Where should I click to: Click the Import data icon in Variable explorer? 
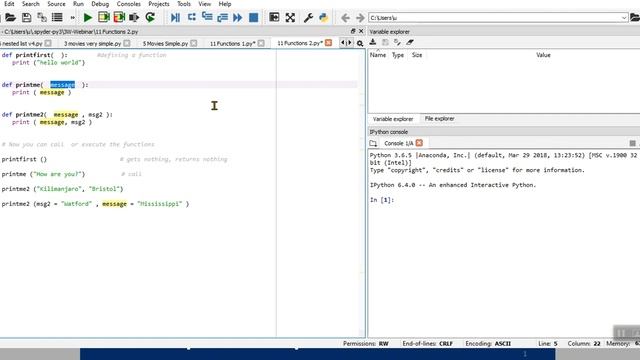click(x=373, y=42)
